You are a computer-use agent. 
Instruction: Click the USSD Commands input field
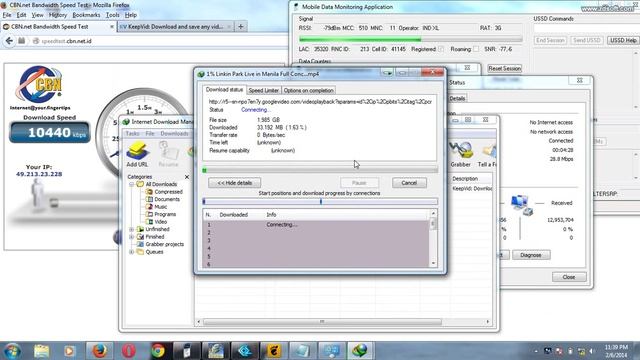(x=587, y=28)
